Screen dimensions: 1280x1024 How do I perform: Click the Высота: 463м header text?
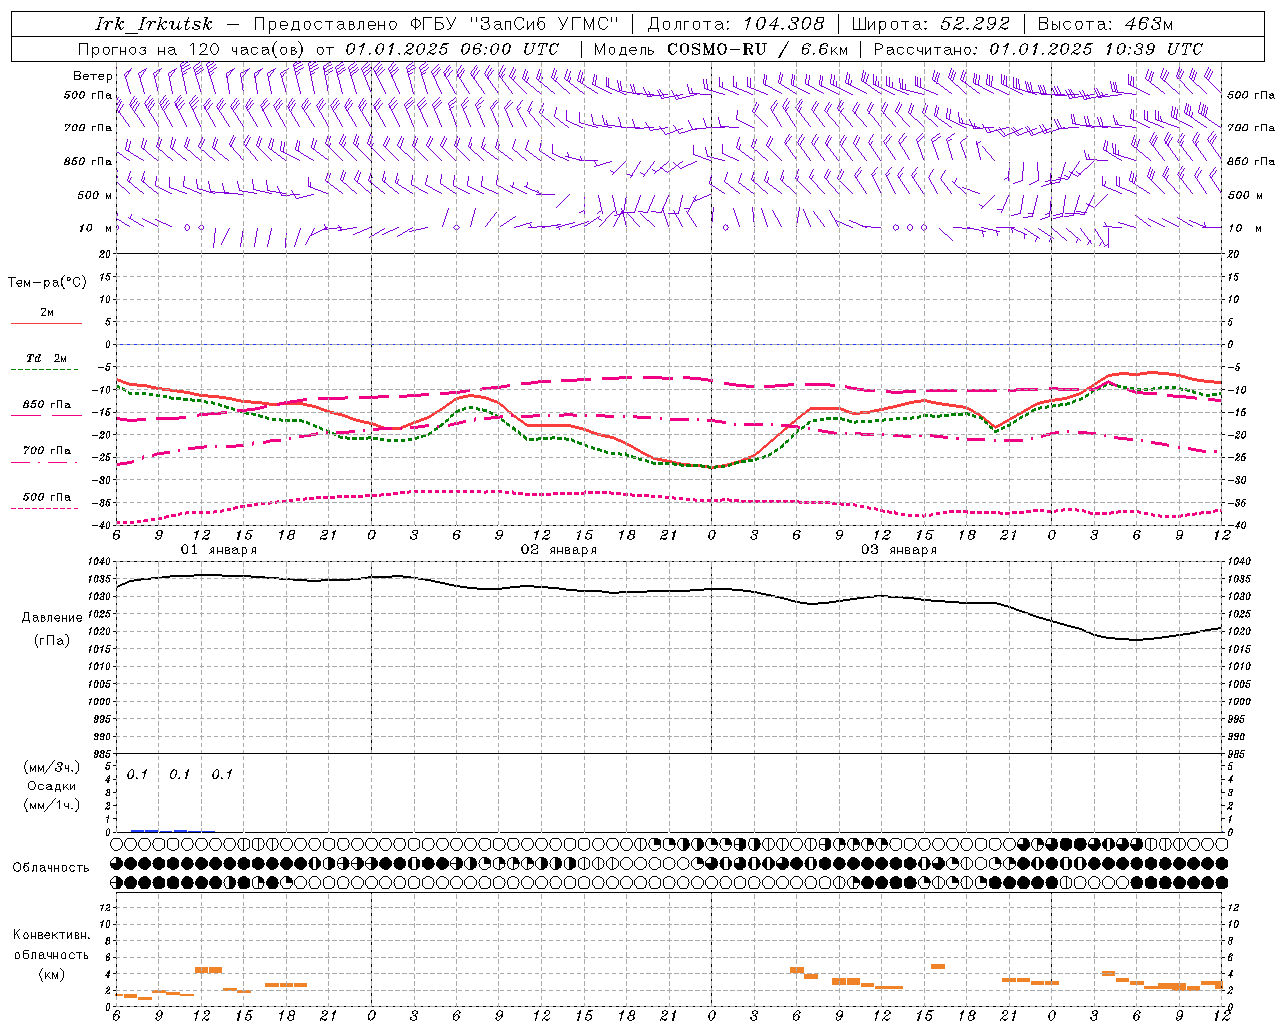point(1105,24)
